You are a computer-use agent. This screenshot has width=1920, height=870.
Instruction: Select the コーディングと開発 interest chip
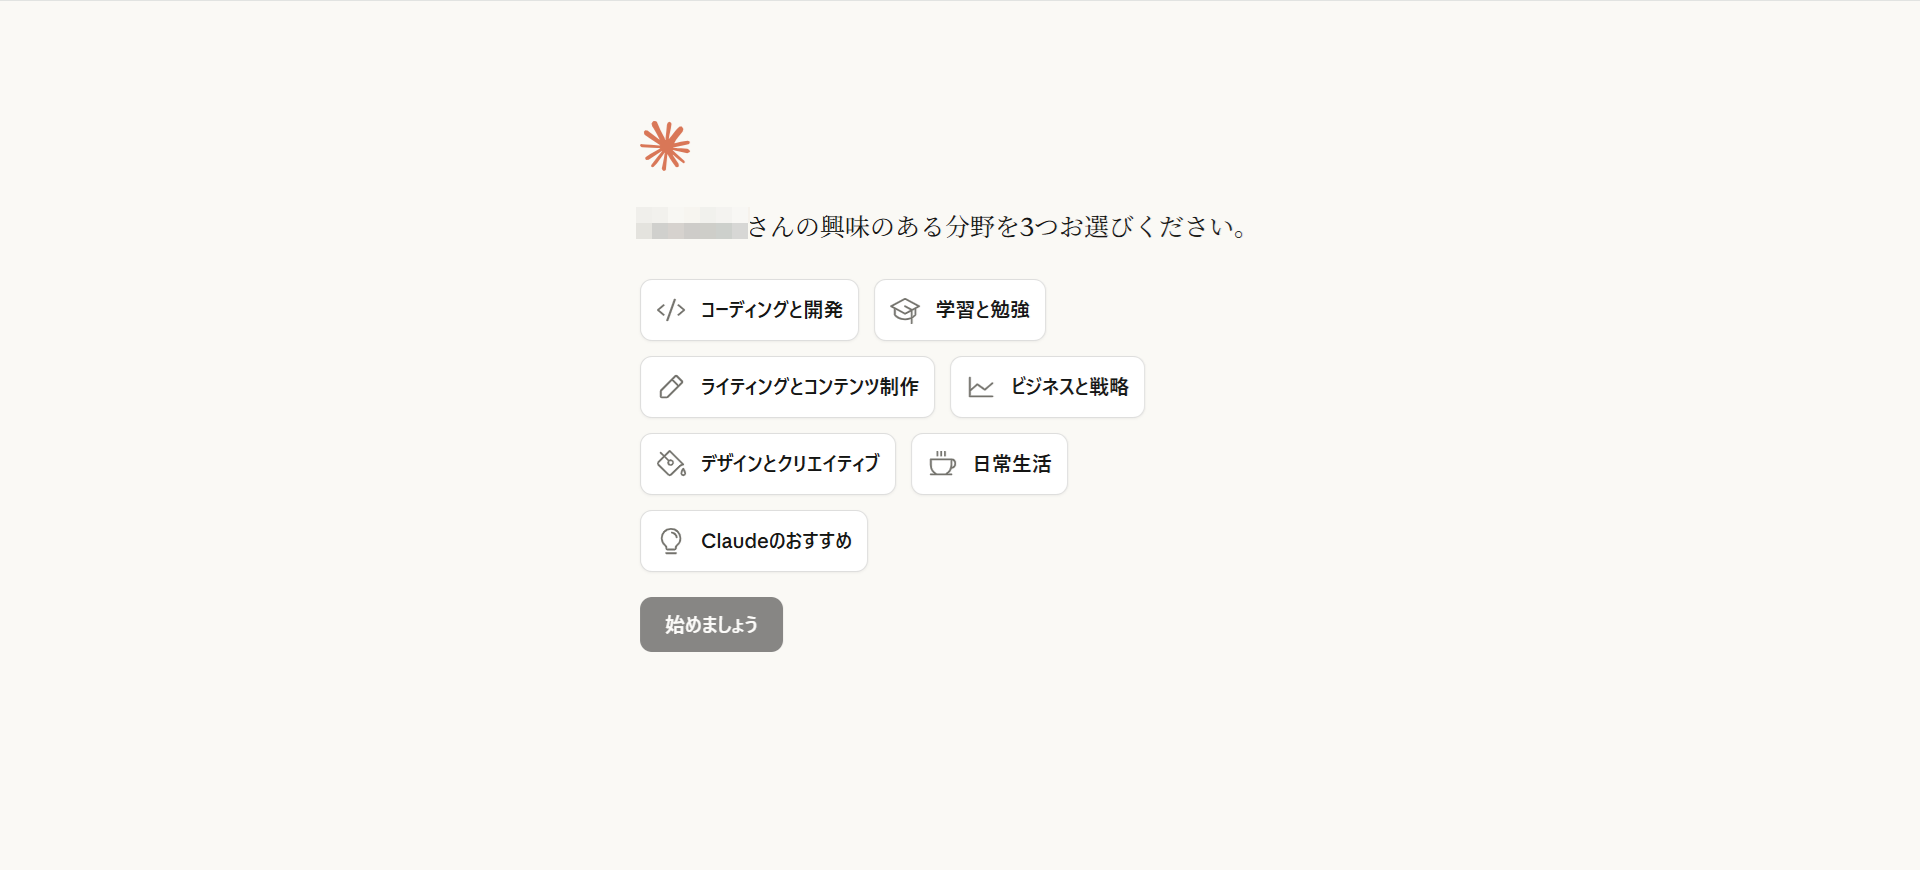click(770, 310)
